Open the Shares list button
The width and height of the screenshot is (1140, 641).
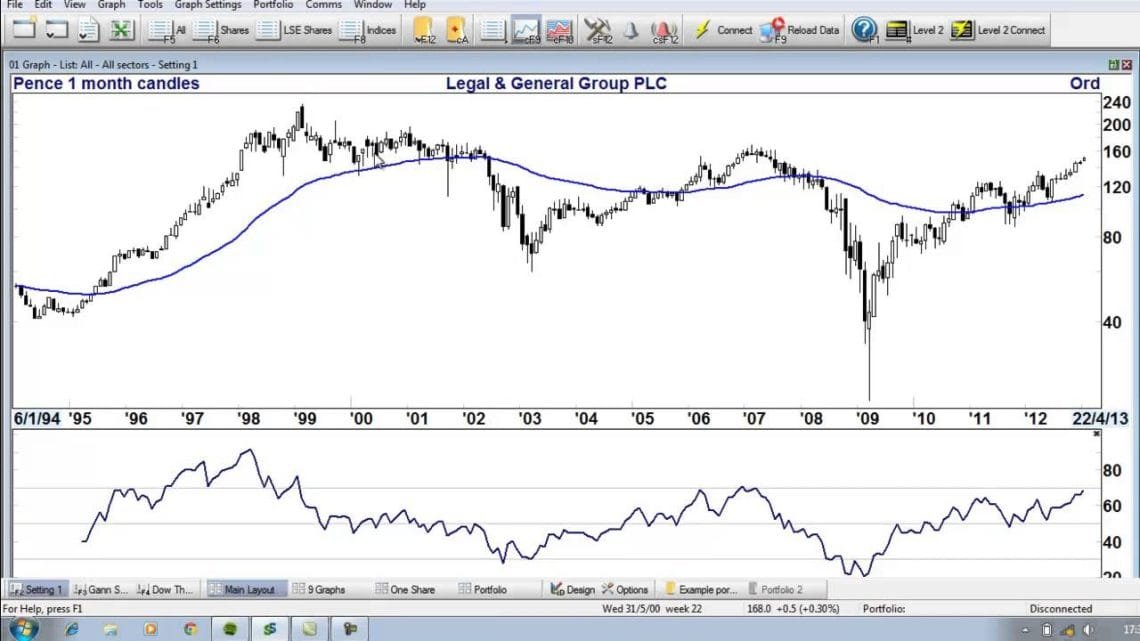(x=221, y=30)
